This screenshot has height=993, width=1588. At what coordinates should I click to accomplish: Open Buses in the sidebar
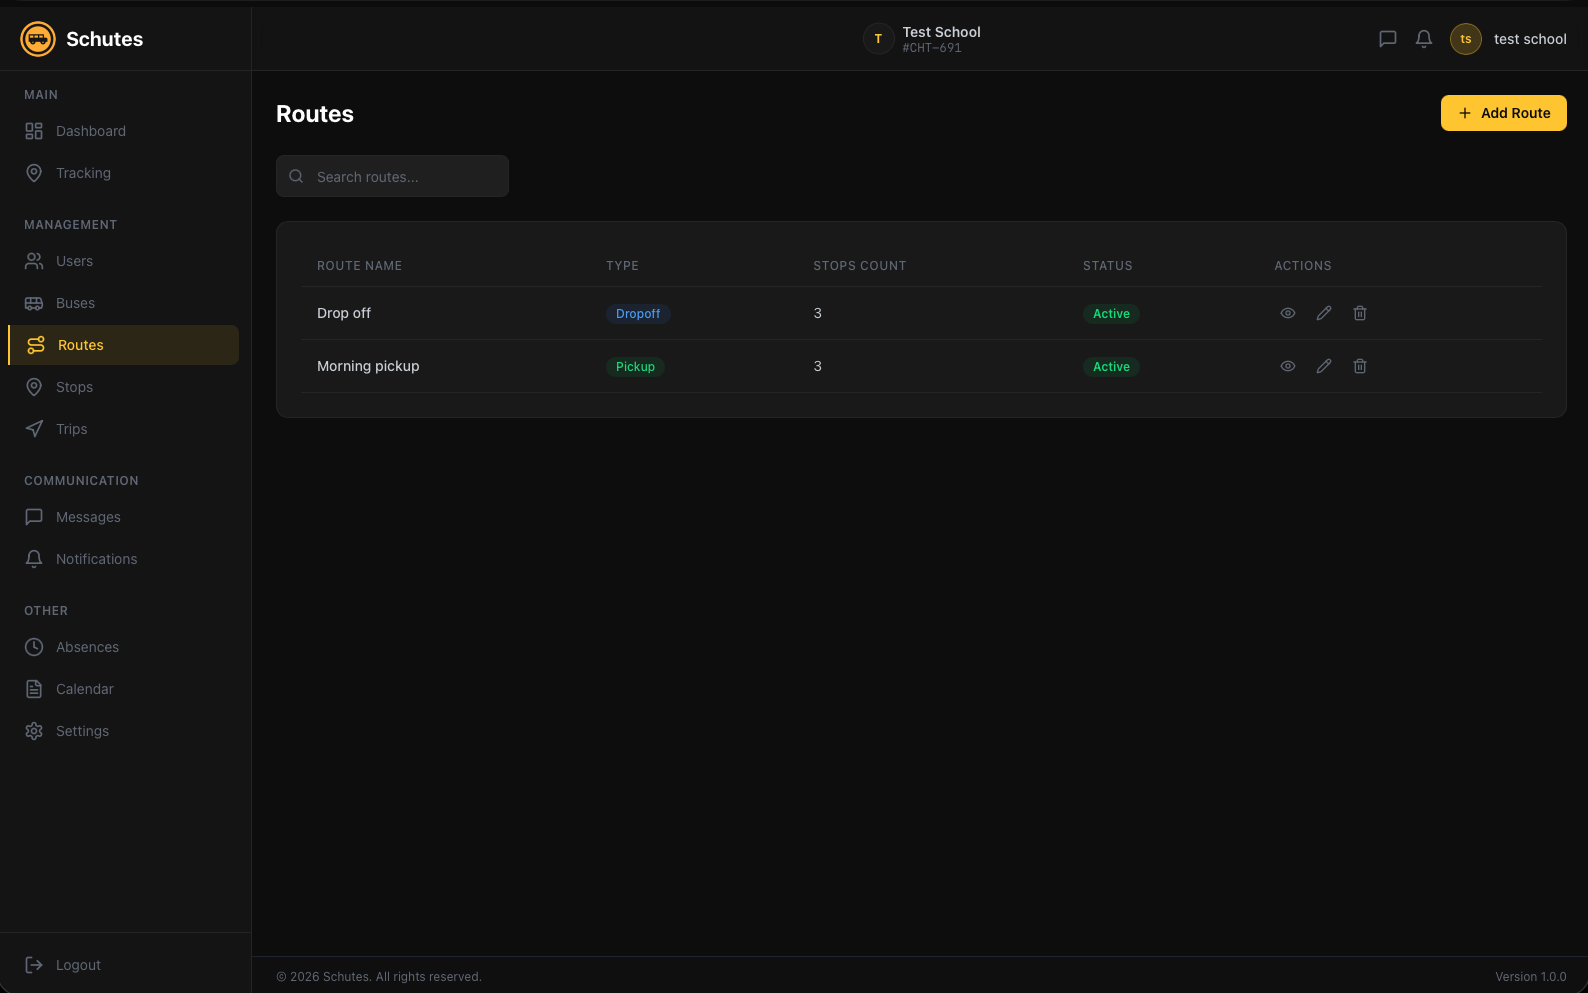pyautogui.click(x=124, y=303)
